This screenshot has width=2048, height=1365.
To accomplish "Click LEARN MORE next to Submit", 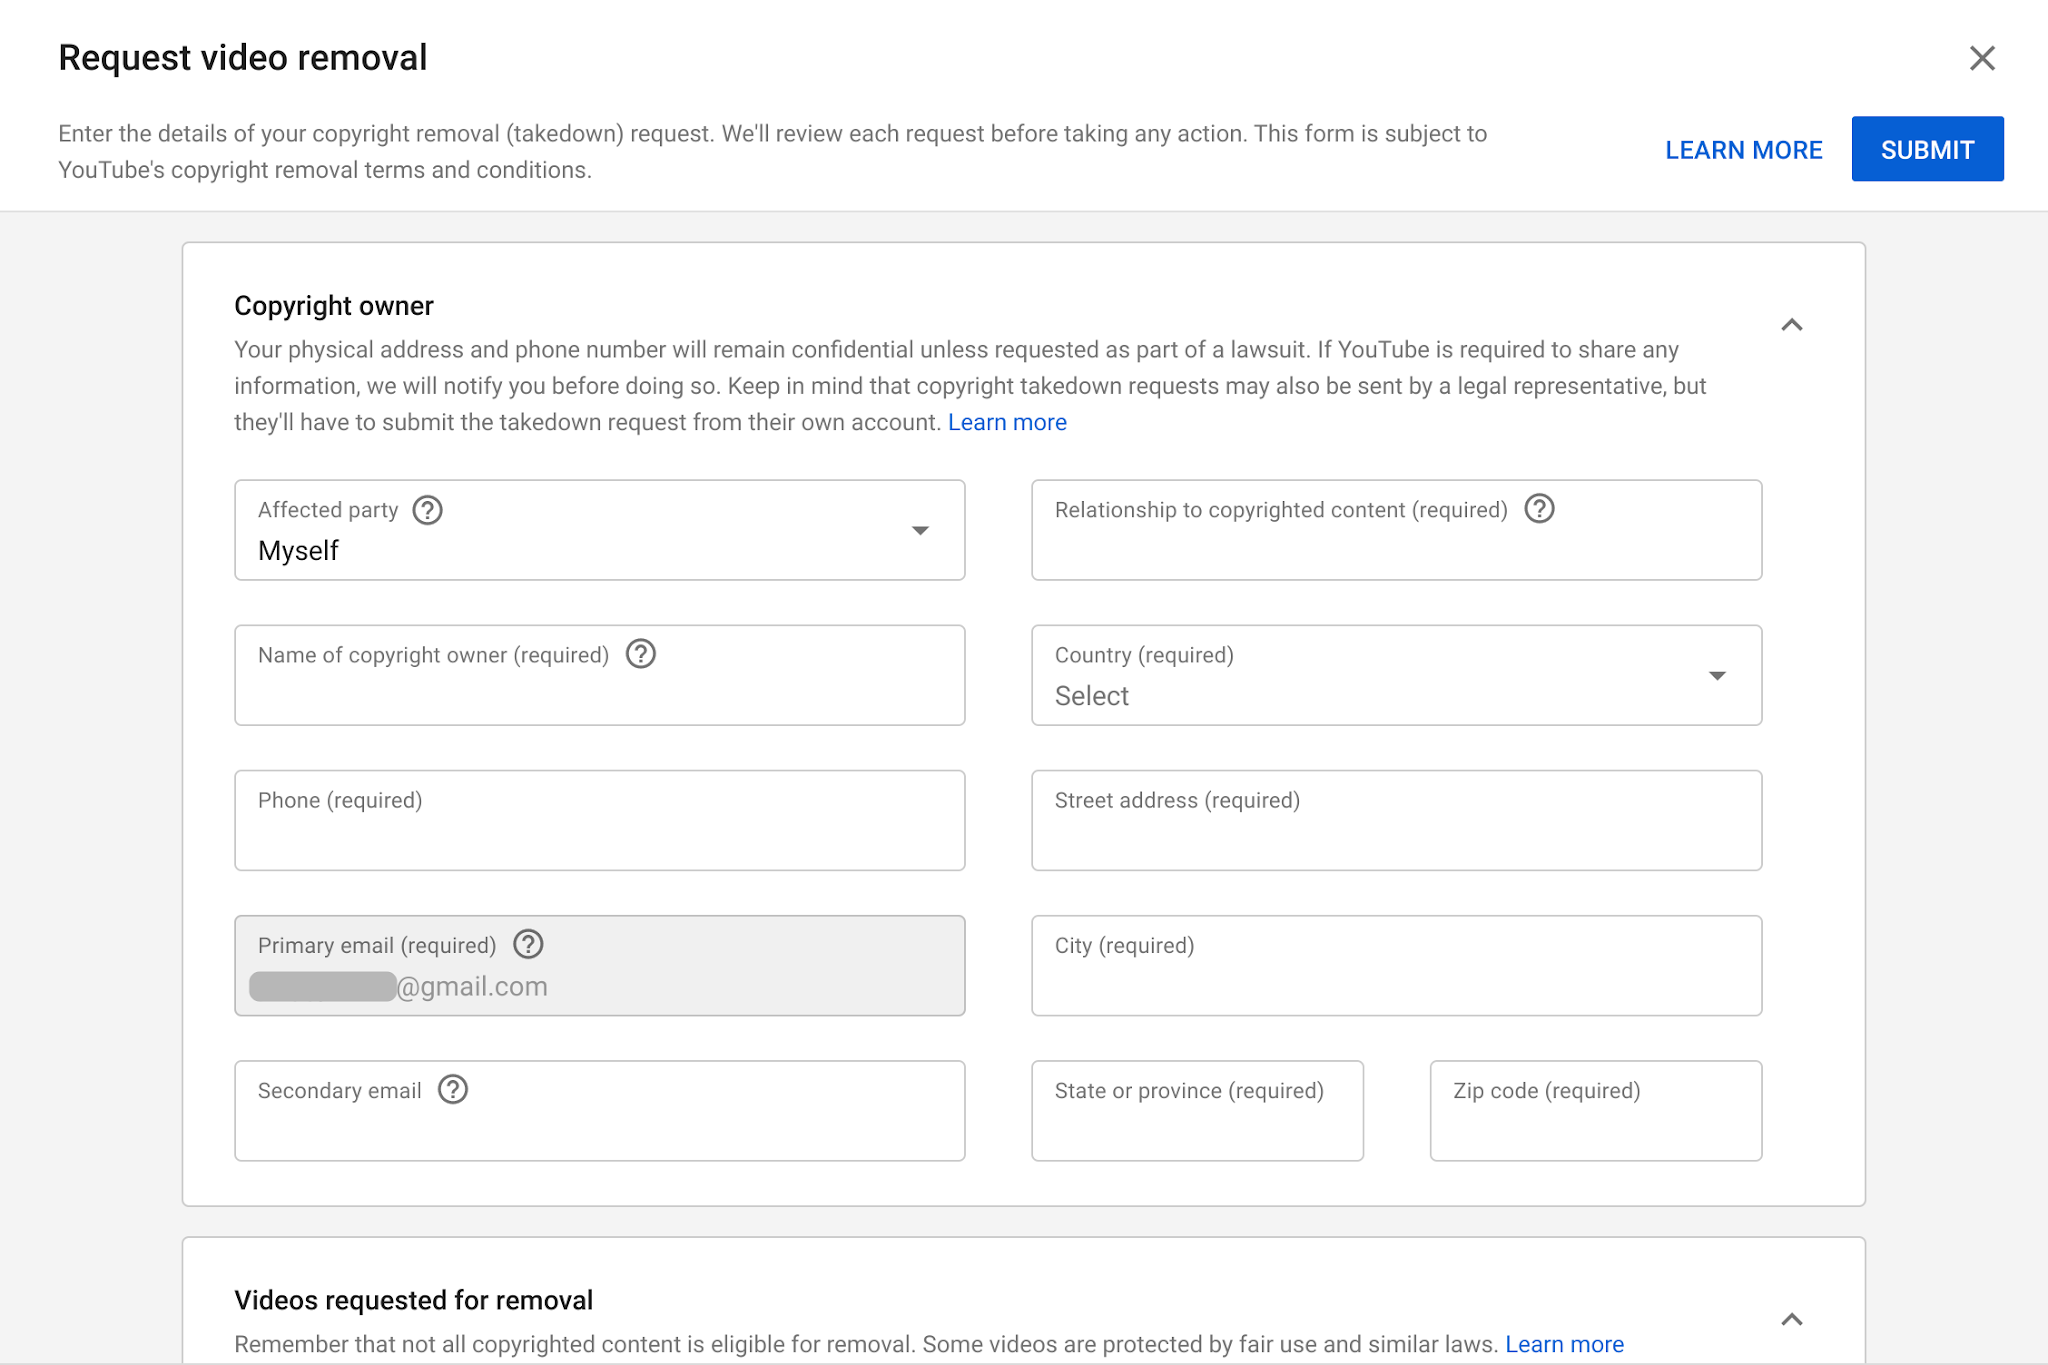I will (x=1743, y=150).
